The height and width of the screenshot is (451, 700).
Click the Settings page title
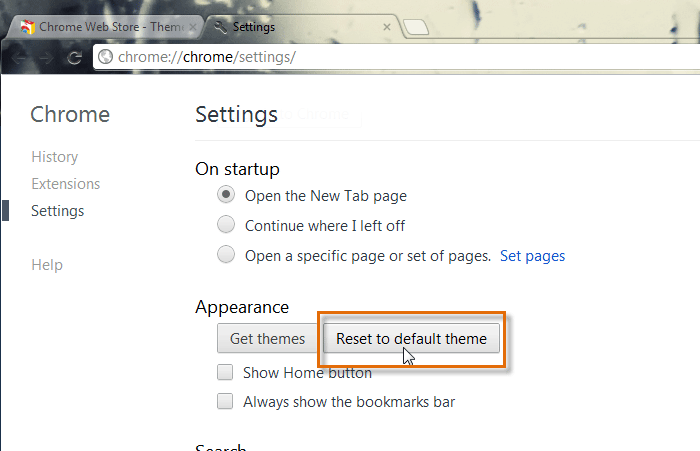[x=236, y=115]
